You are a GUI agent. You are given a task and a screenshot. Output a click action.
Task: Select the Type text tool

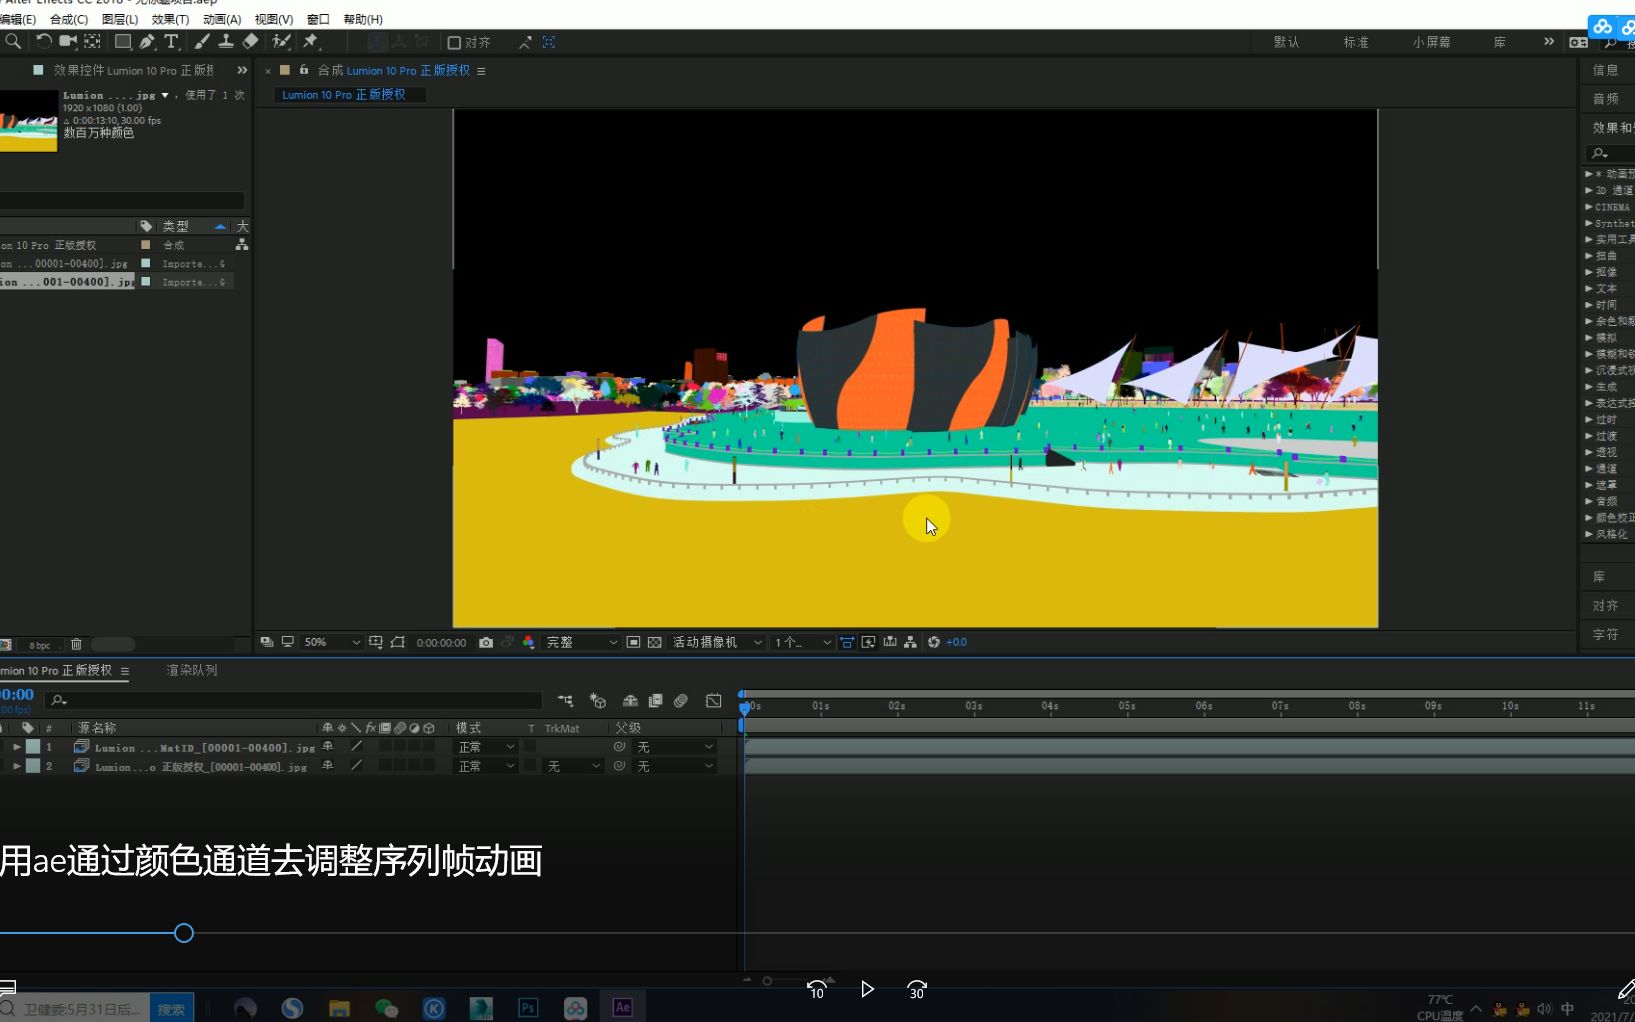(x=171, y=42)
